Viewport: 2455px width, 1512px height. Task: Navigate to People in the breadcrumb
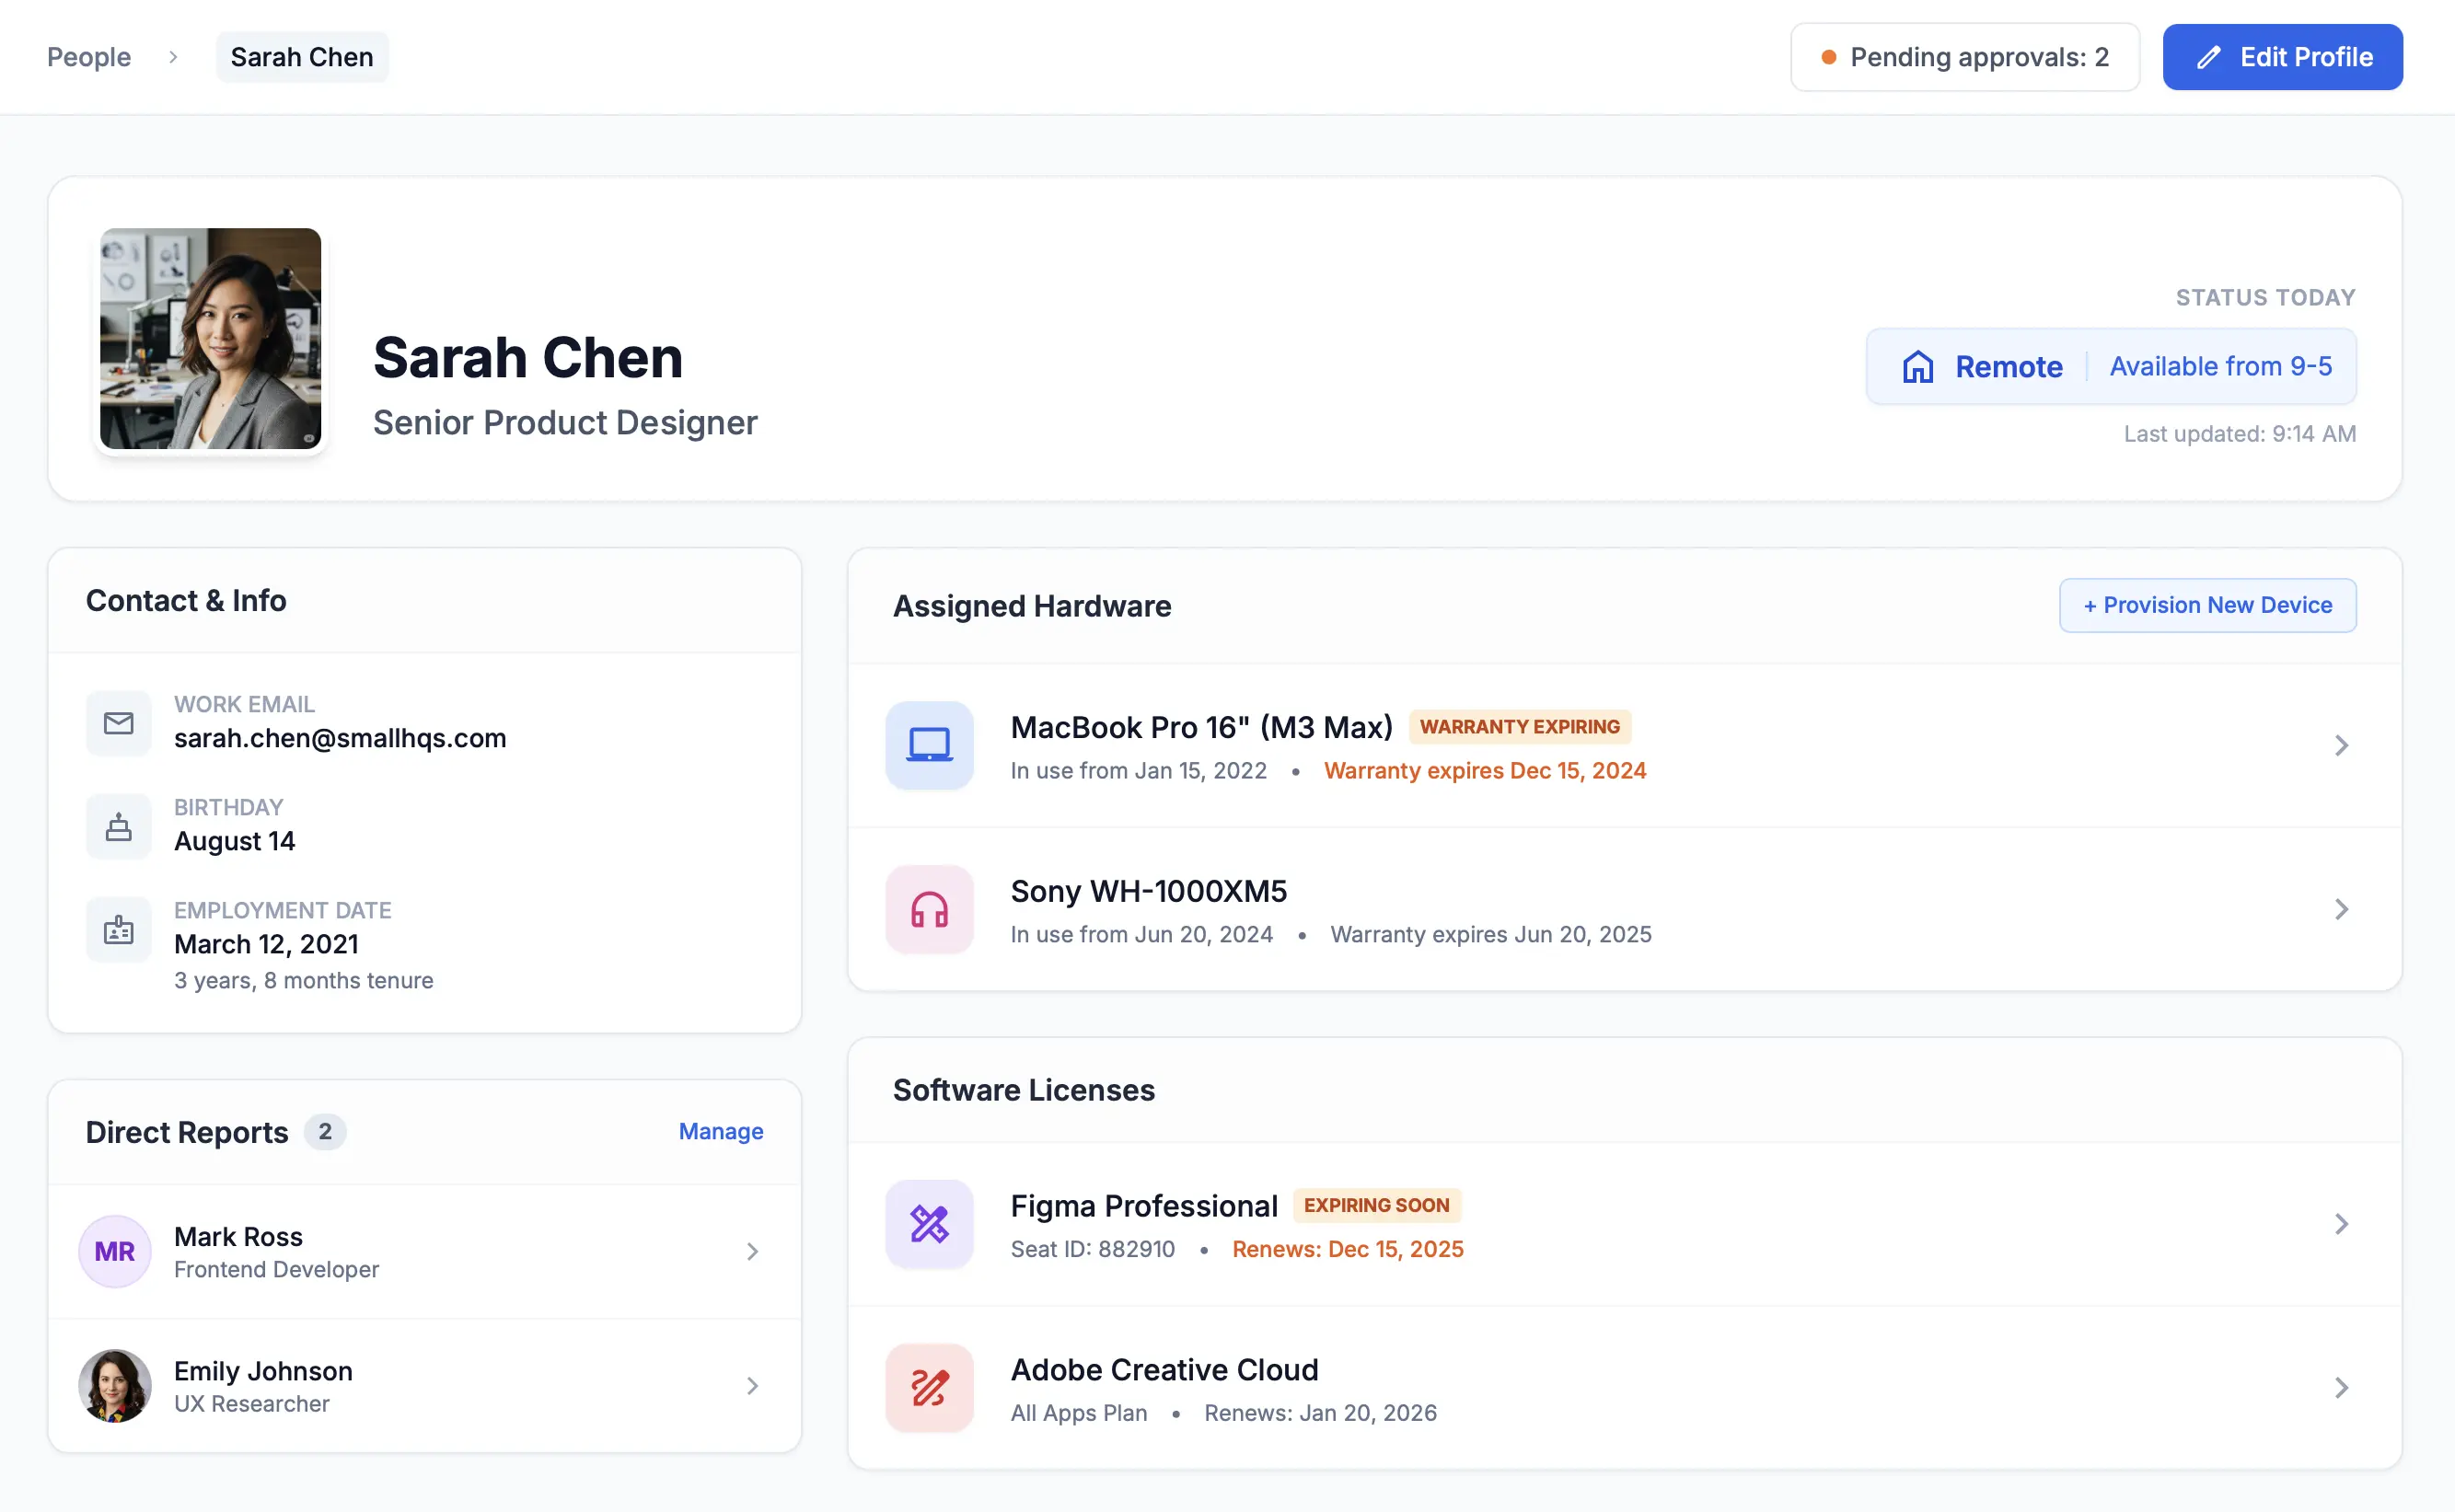pyautogui.click(x=88, y=57)
